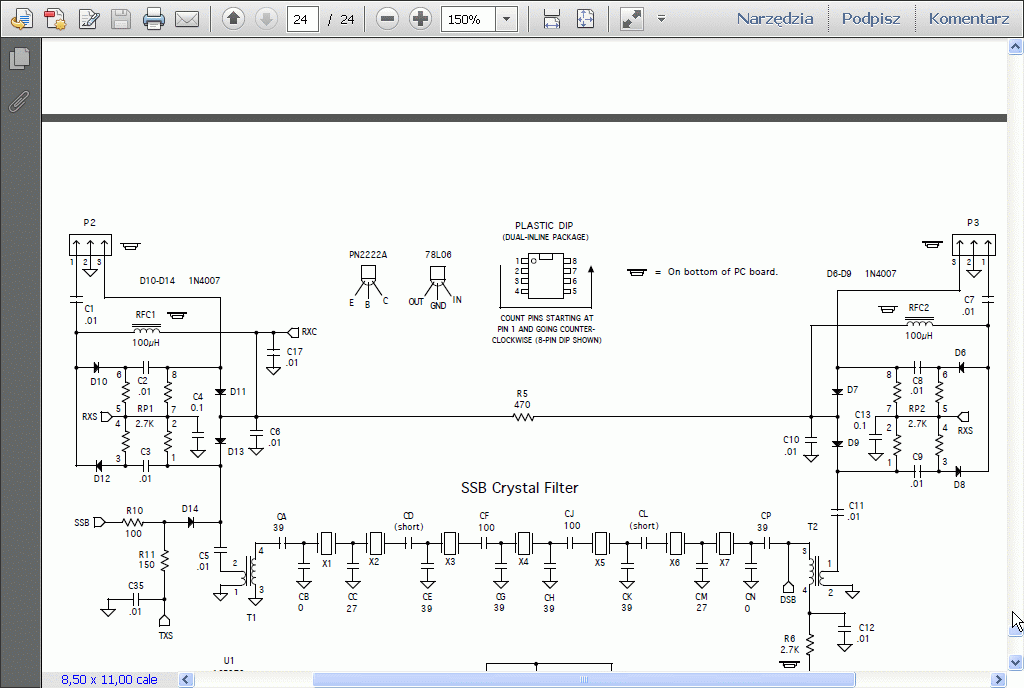
Task: Click the Create PDF online icon
Action: click(x=55, y=18)
